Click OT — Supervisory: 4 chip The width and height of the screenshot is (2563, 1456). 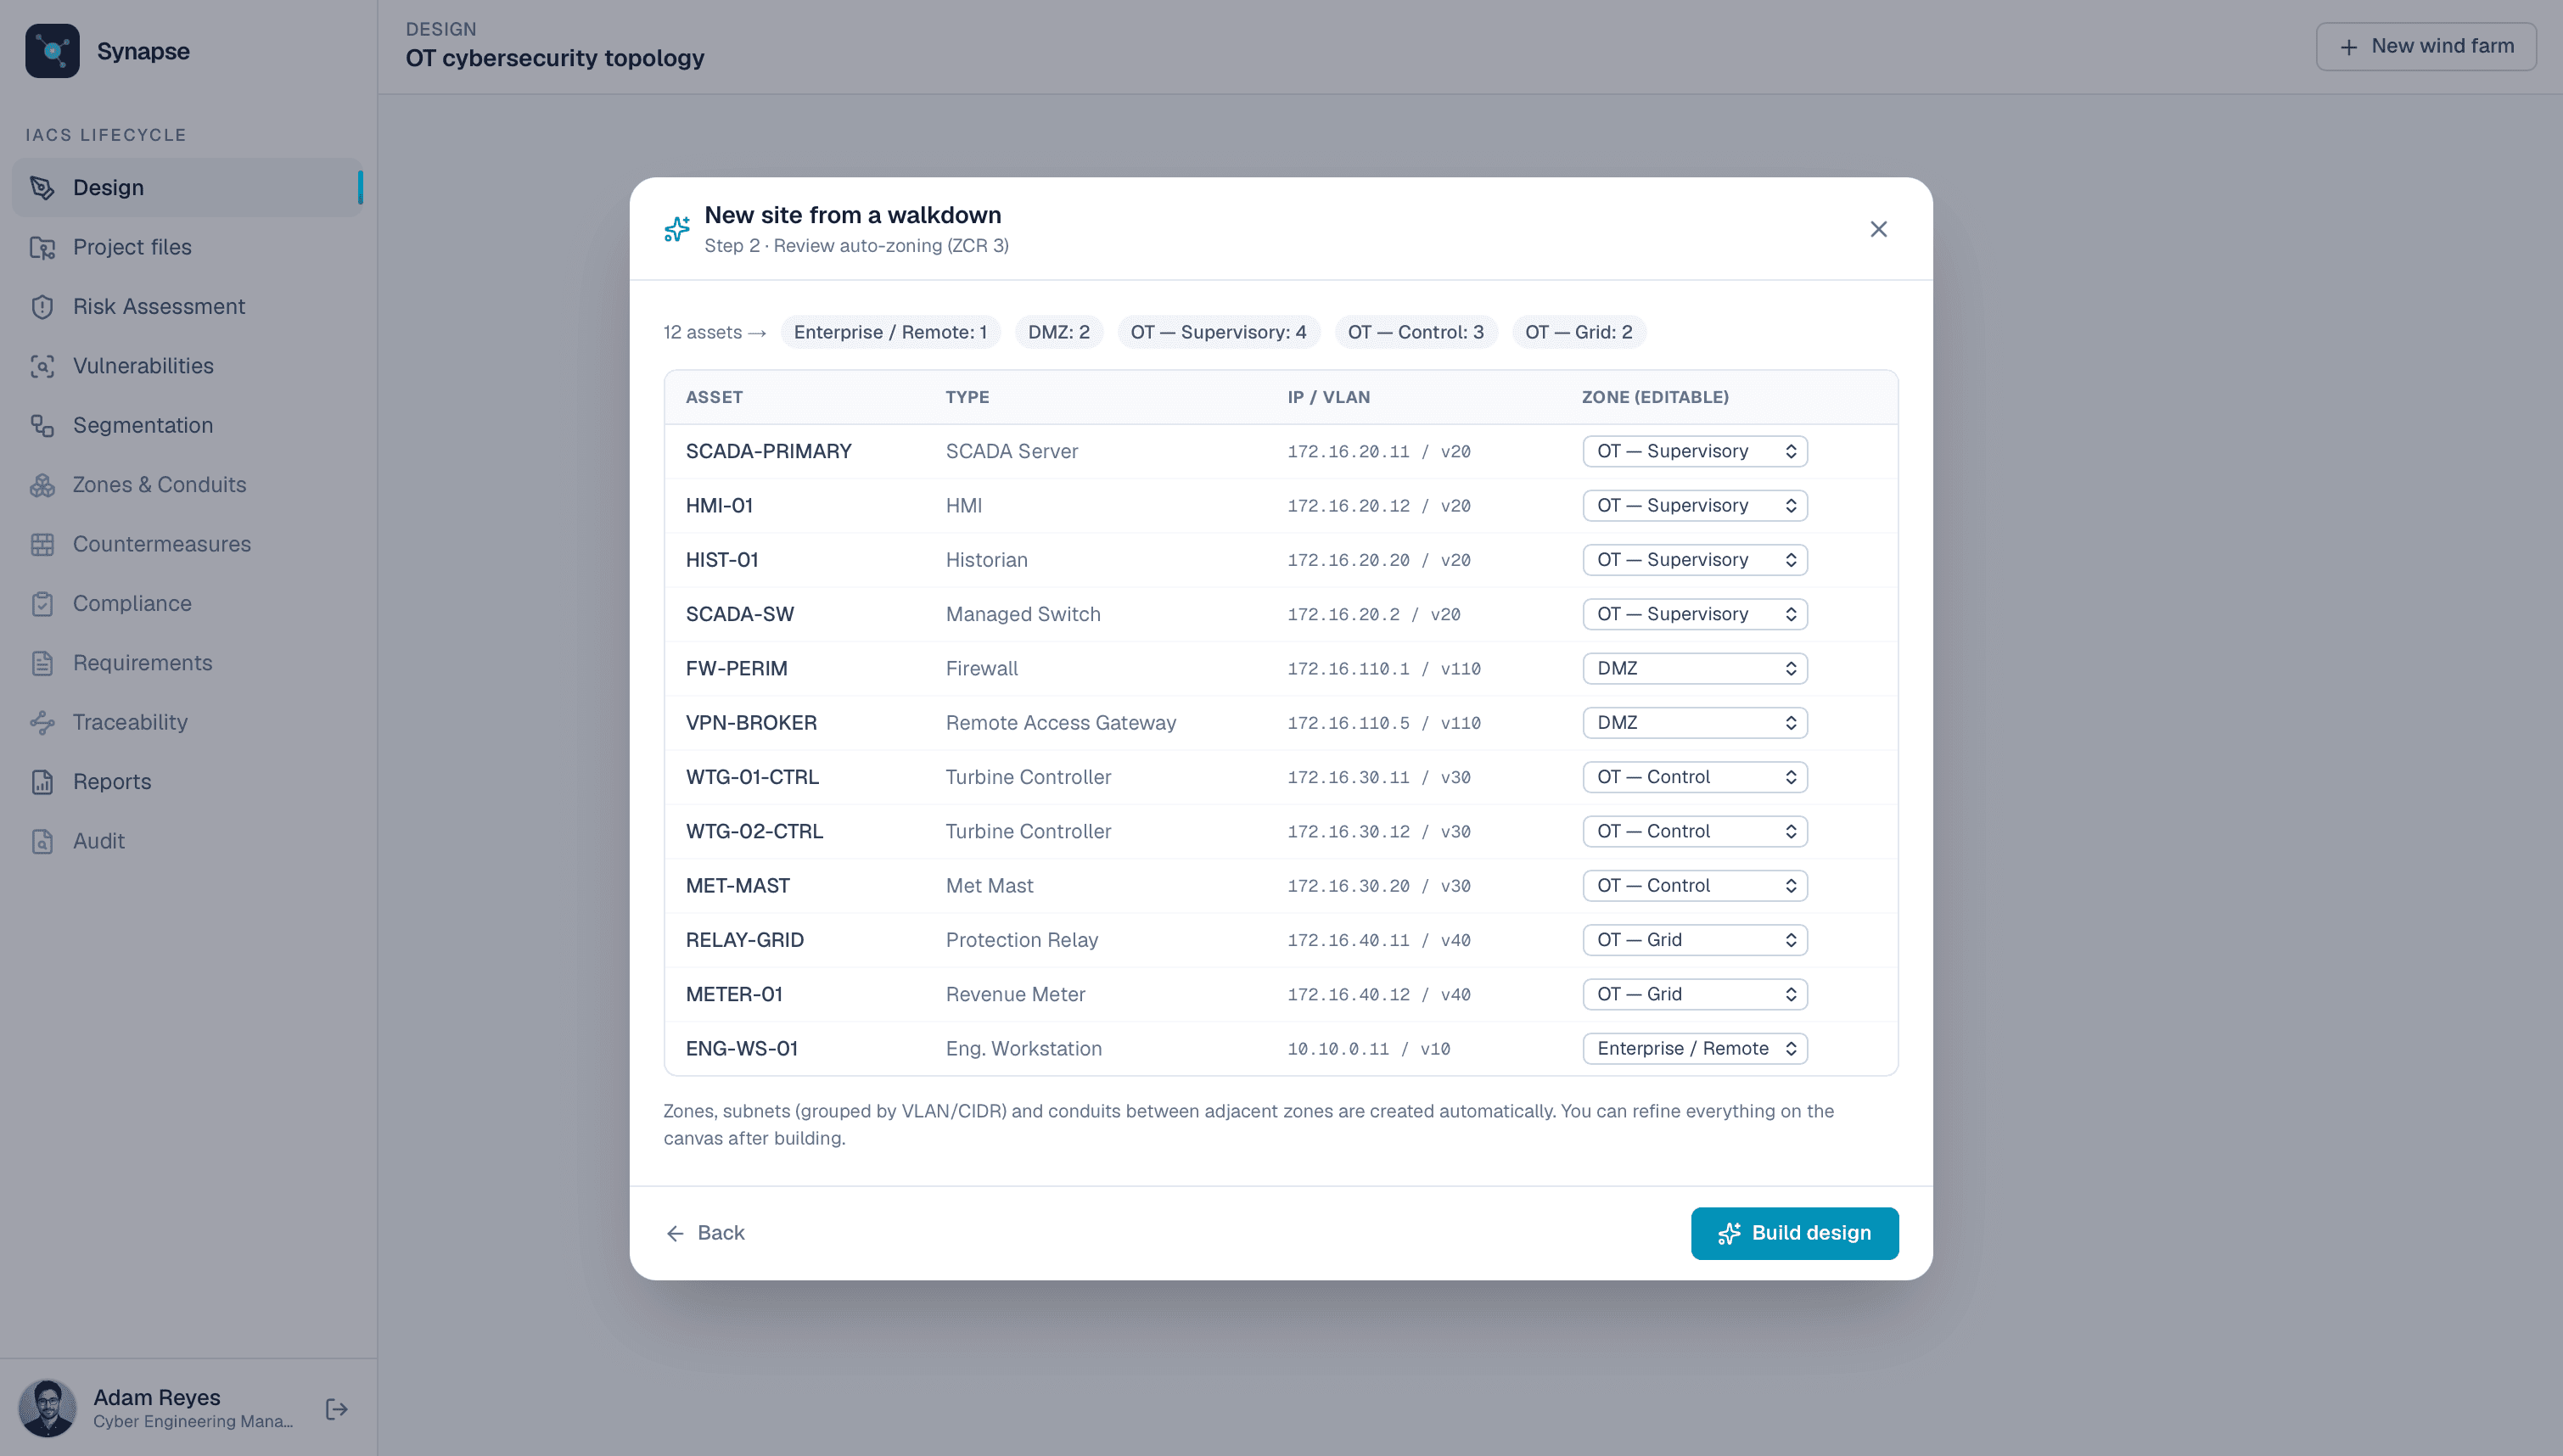(1218, 332)
